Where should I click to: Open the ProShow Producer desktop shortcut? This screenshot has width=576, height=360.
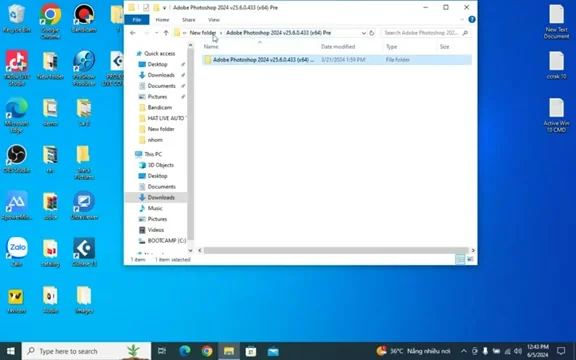(x=84, y=68)
